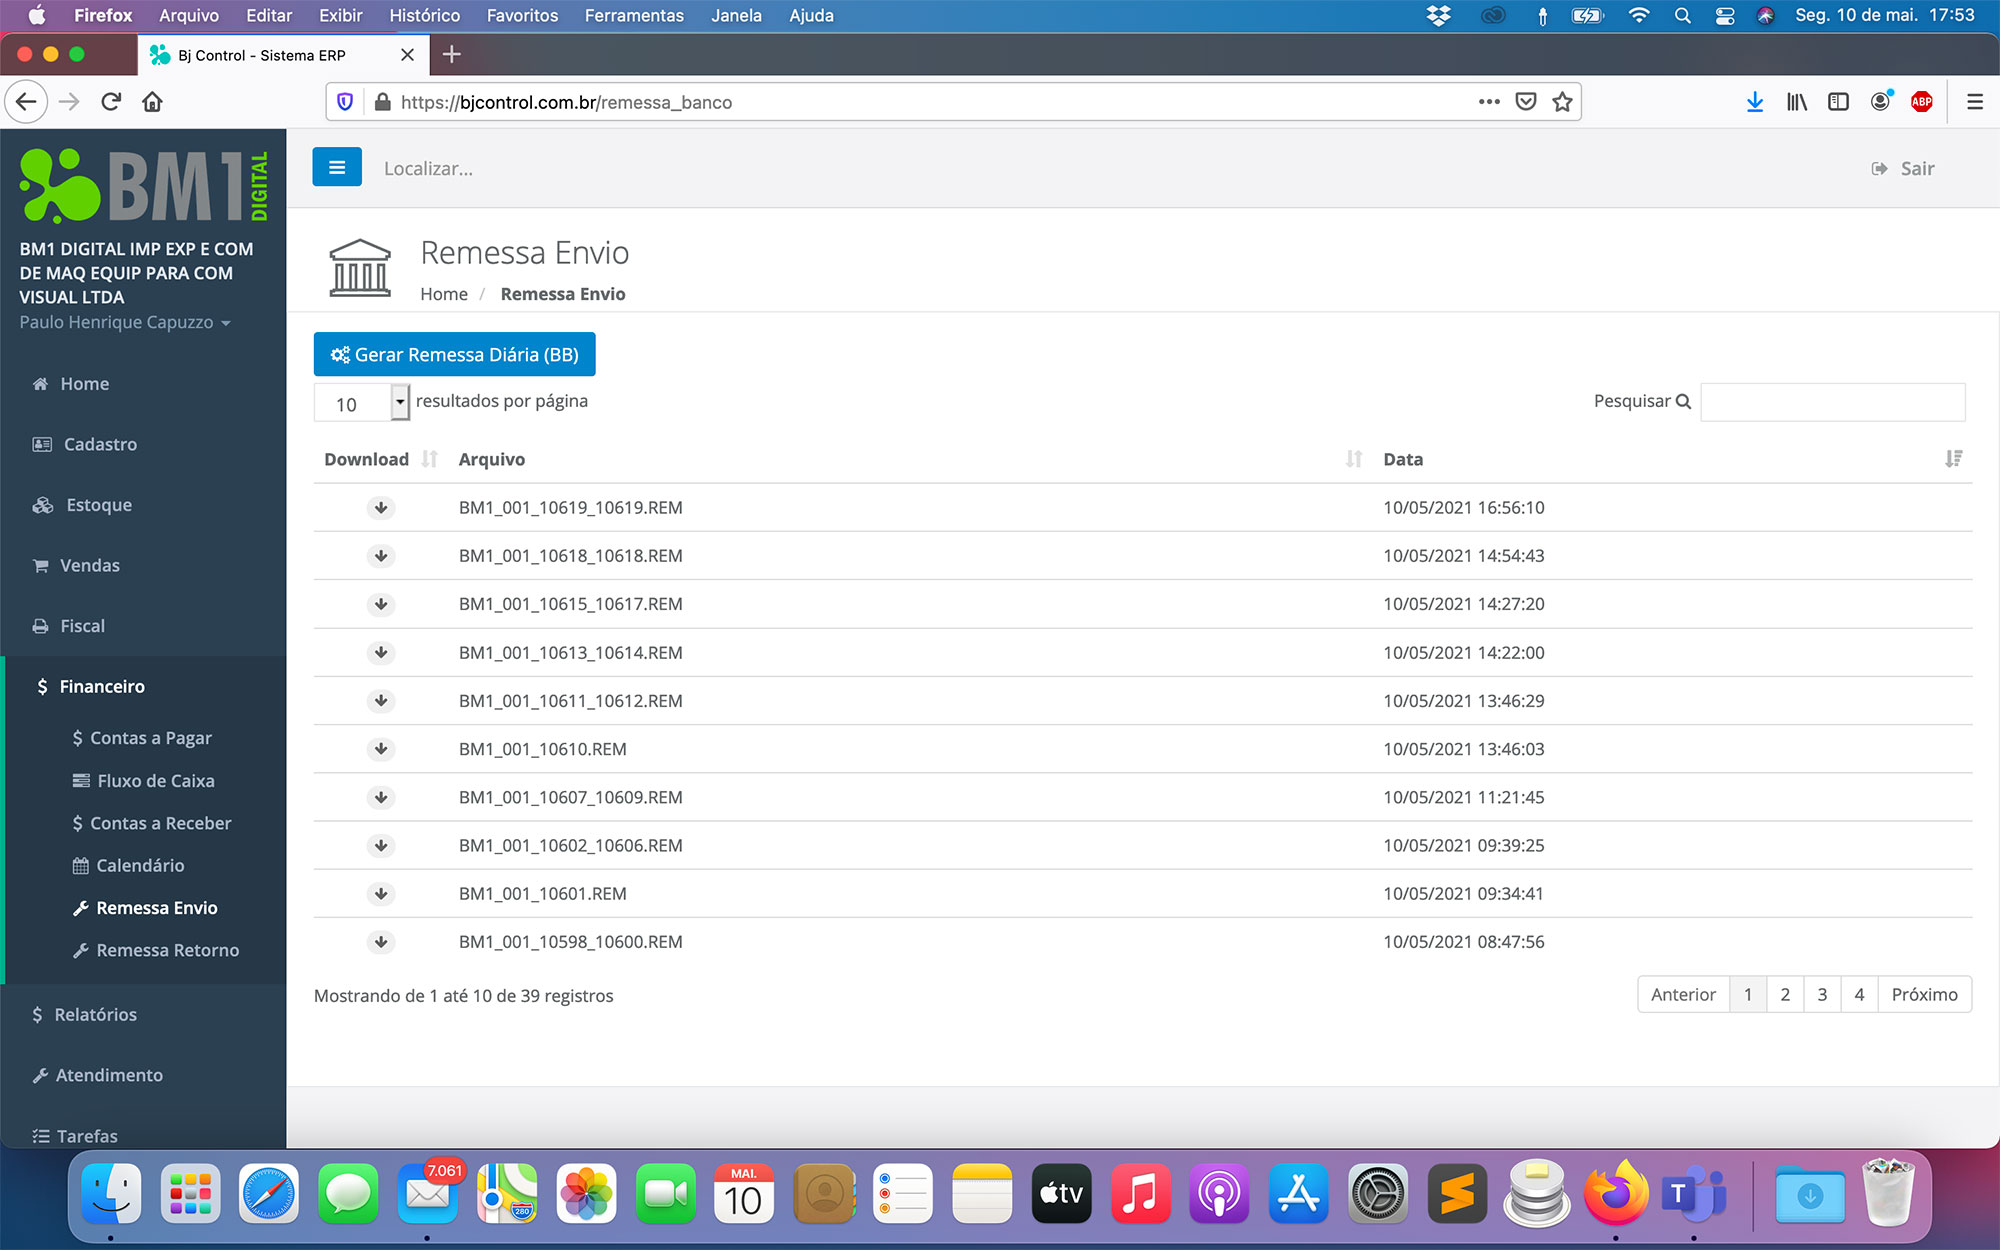2000x1250 pixels.
Task: Collapse the Financeiro sidebar section
Action: 102,686
